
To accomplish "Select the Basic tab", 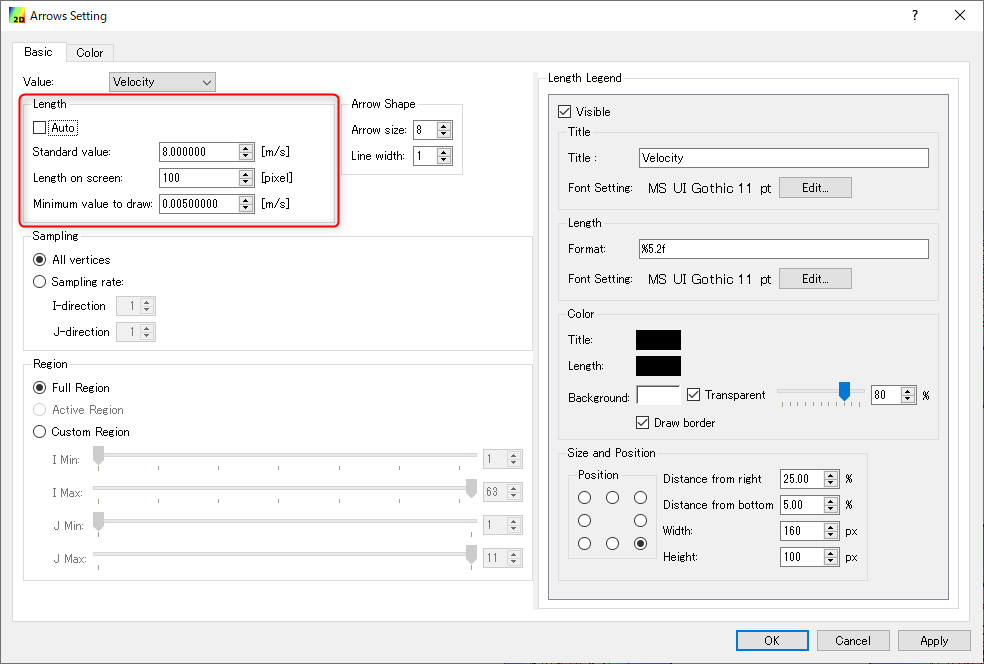I will pyautogui.click(x=38, y=52).
